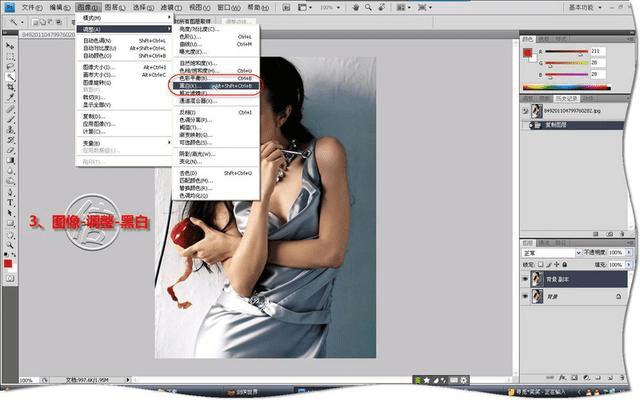Image resolution: width=640 pixels, height=400 pixels.
Task: Open the 选择 menu
Action: pyautogui.click(x=143, y=7)
